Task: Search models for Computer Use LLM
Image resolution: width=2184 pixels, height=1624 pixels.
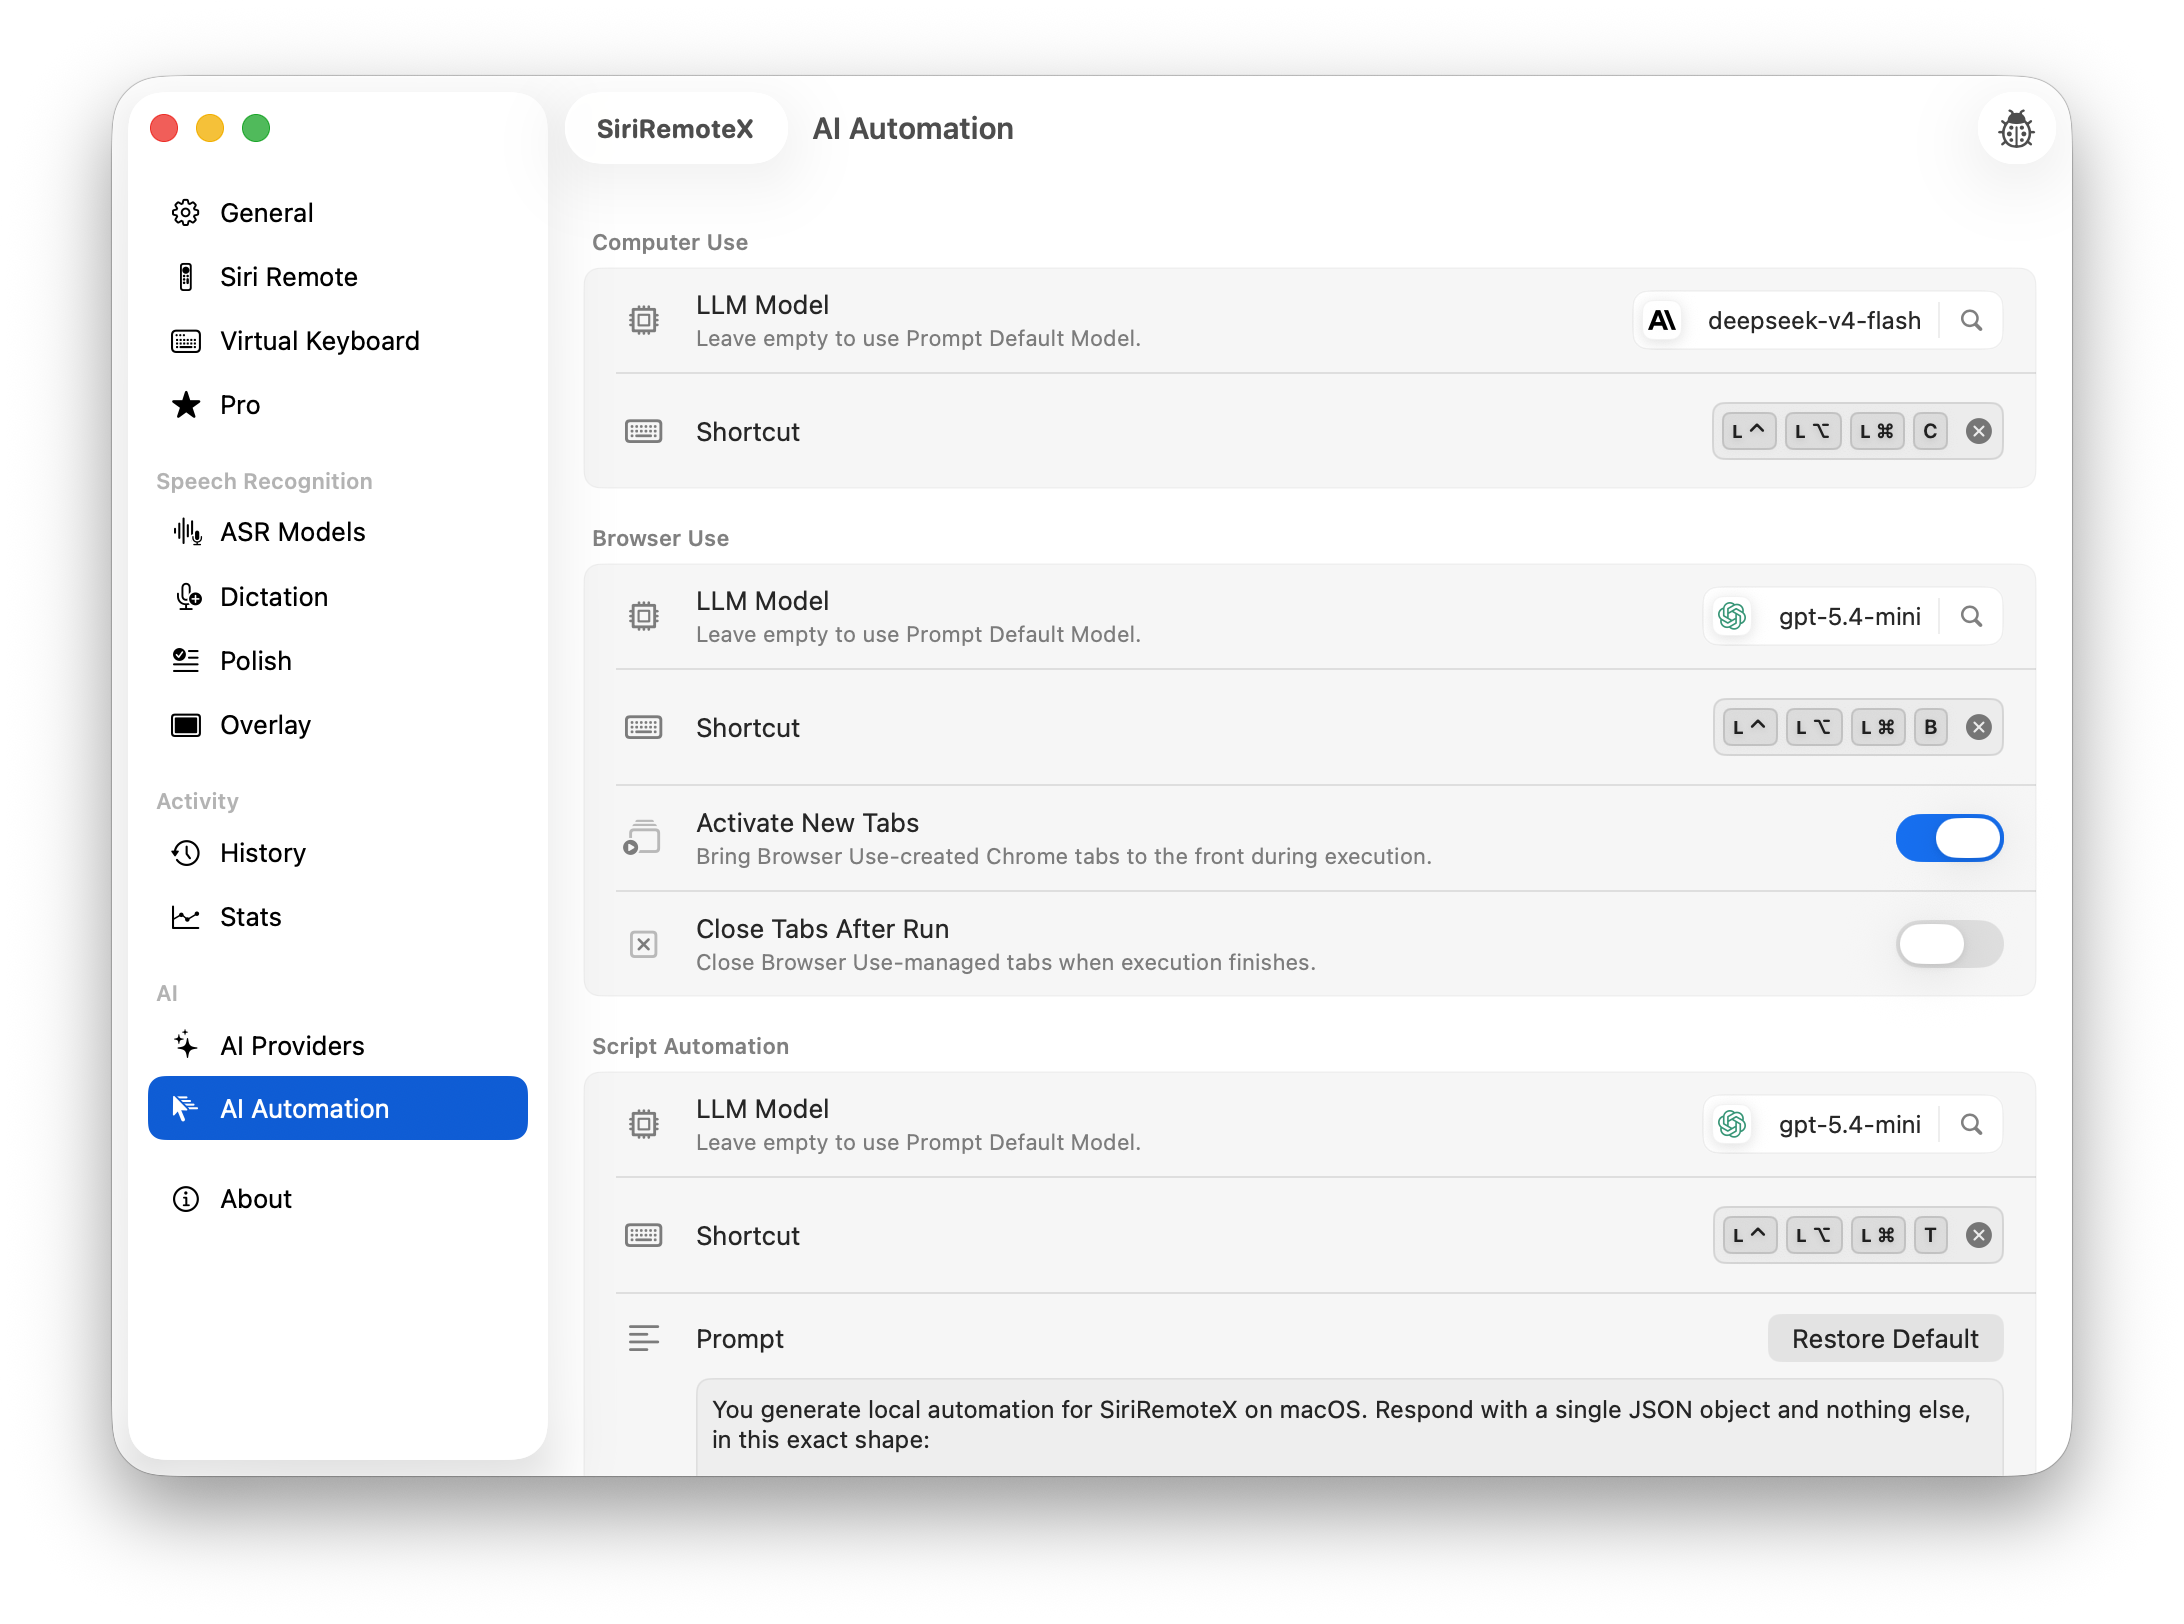Action: click(1971, 320)
